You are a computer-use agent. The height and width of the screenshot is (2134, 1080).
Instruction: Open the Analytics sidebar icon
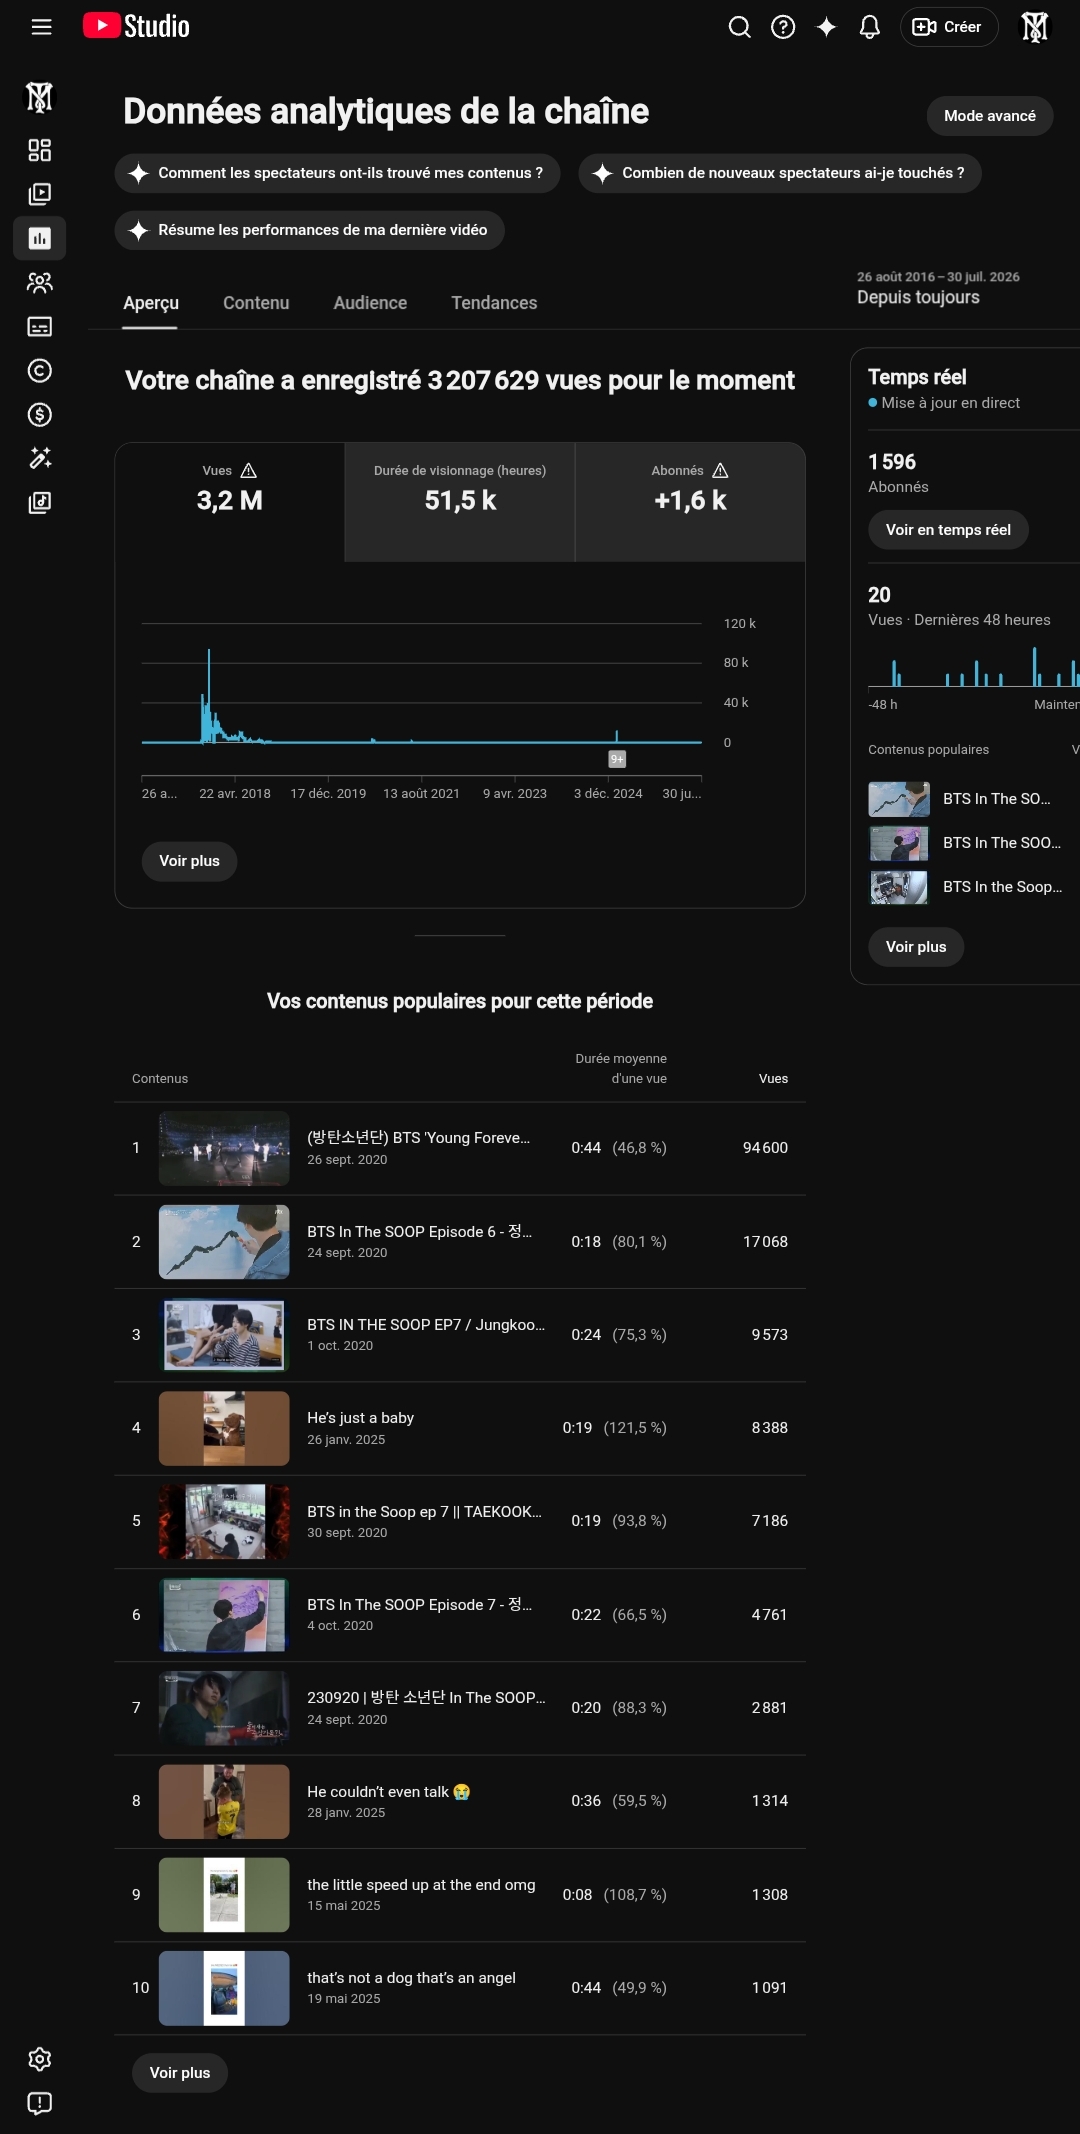pyautogui.click(x=40, y=238)
